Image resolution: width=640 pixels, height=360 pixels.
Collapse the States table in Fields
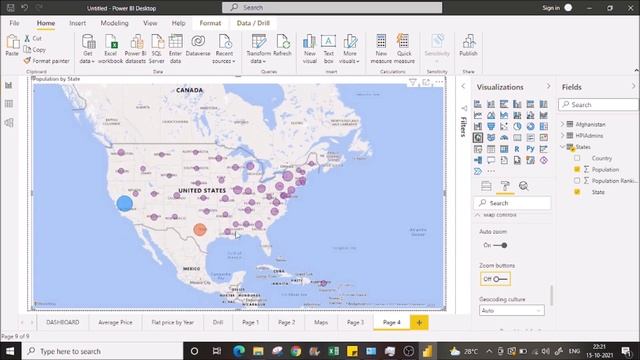pyautogui.click(x=562, y=147)
